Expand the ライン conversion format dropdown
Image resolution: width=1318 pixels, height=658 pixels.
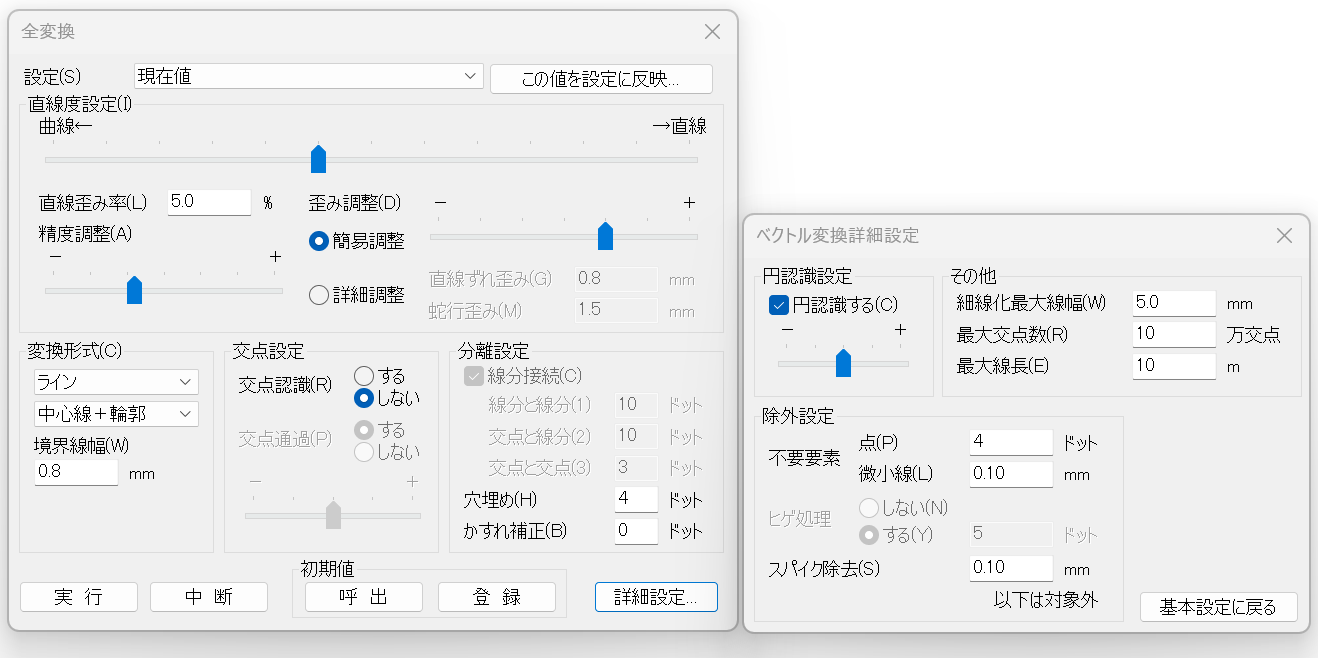(x=116, y=382)
